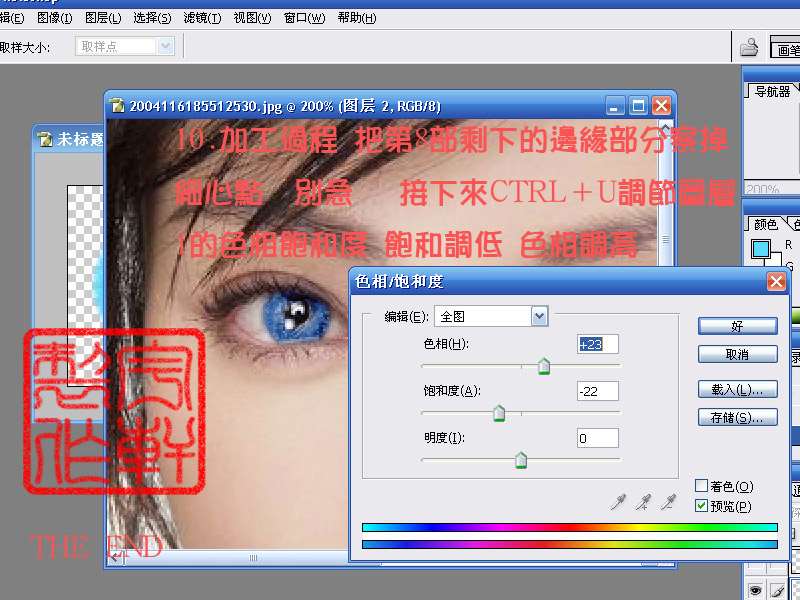Click the file browser icon in options bar
800x600 pixels.
click(x=748, y=47)
